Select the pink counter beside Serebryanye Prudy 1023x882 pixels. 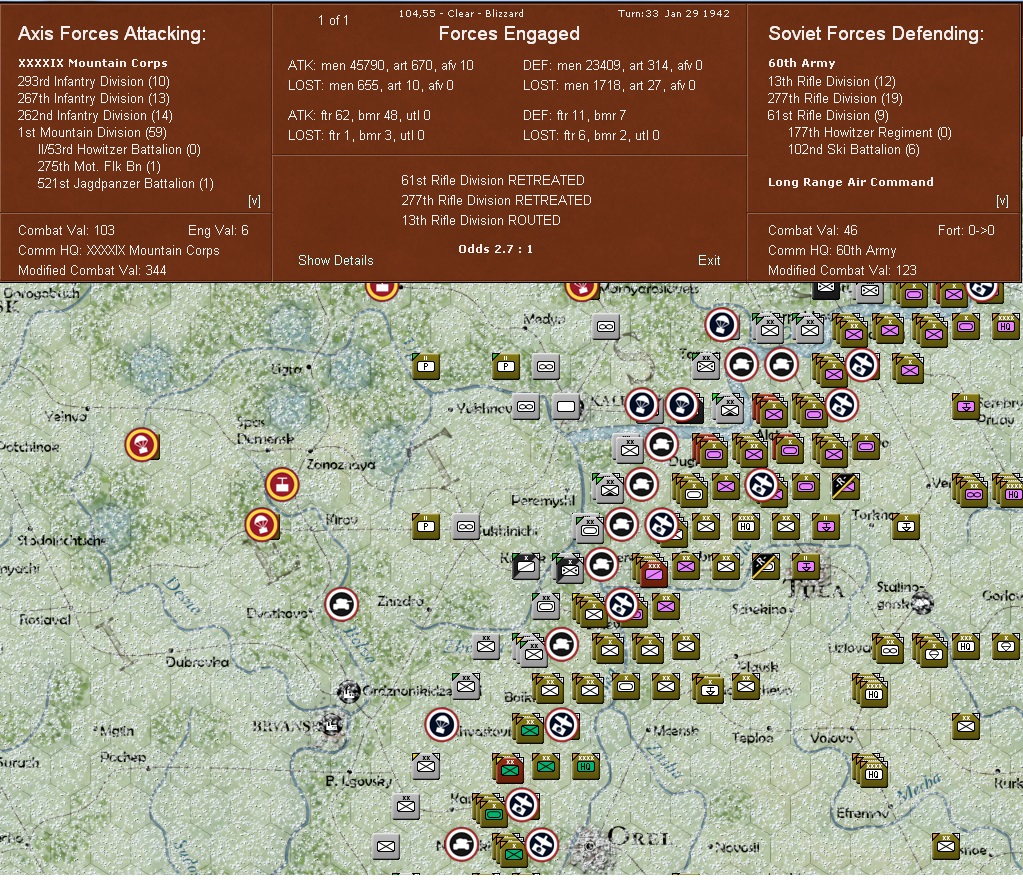pos(965,406)
